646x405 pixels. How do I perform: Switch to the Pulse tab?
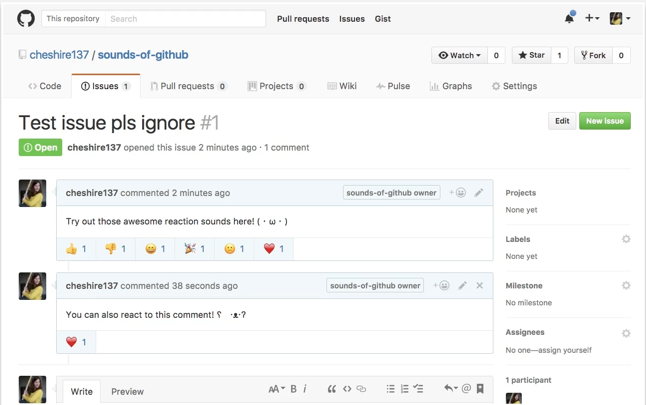393,86
